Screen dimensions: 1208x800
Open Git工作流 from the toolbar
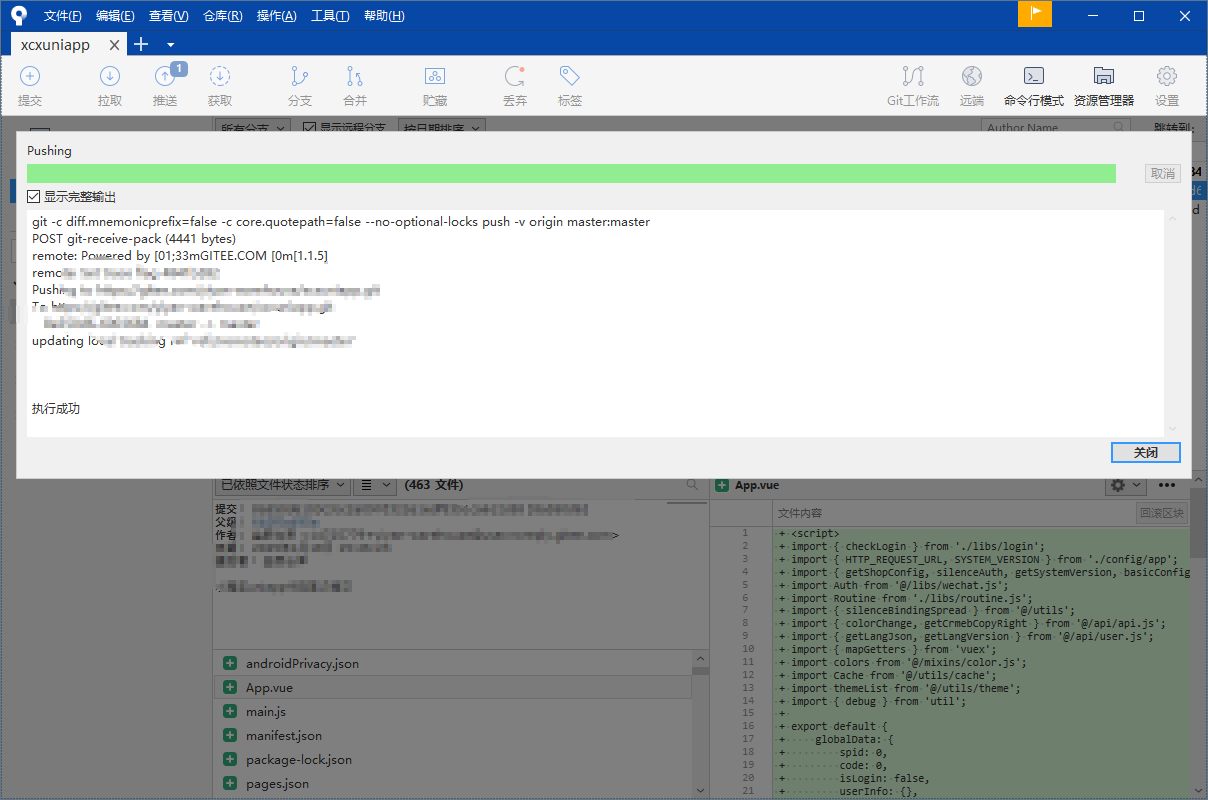tap(912, 84)
